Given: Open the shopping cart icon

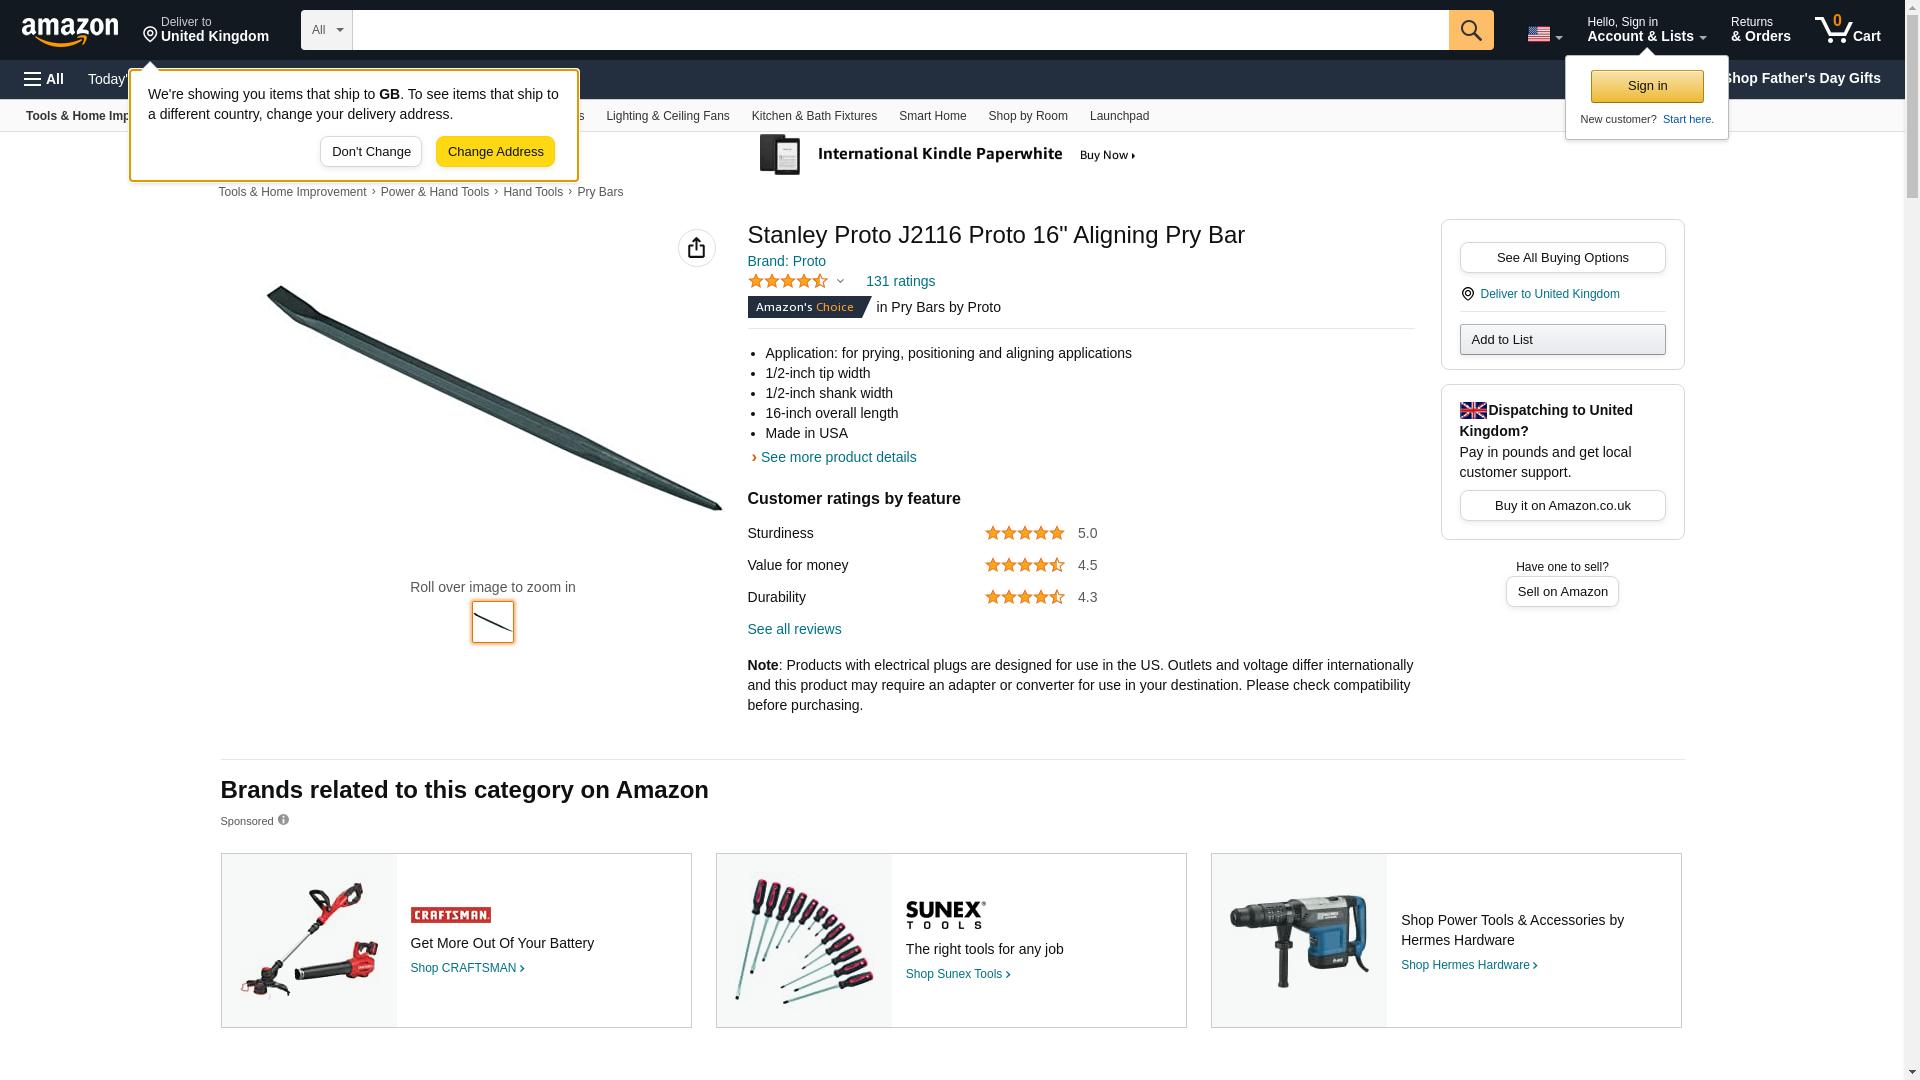Looking at the screenshot, I should point(1848,30).
